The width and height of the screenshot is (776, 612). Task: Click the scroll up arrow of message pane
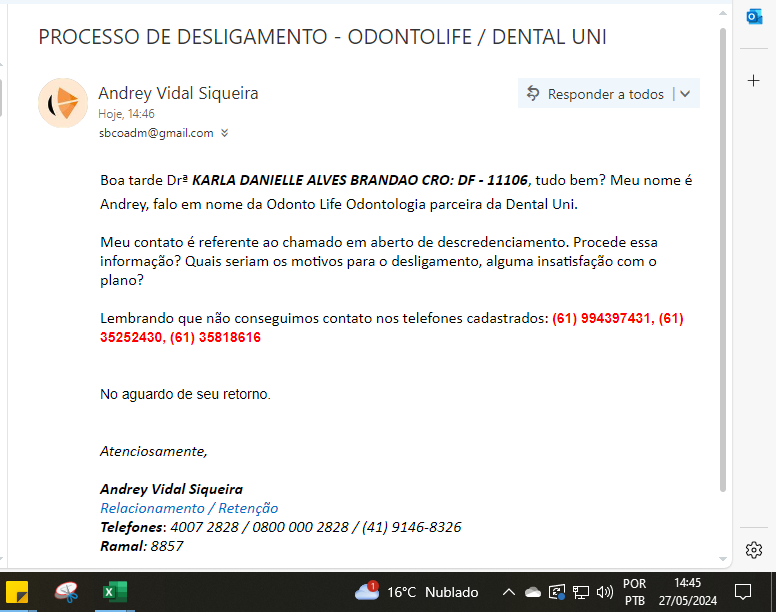723,13
